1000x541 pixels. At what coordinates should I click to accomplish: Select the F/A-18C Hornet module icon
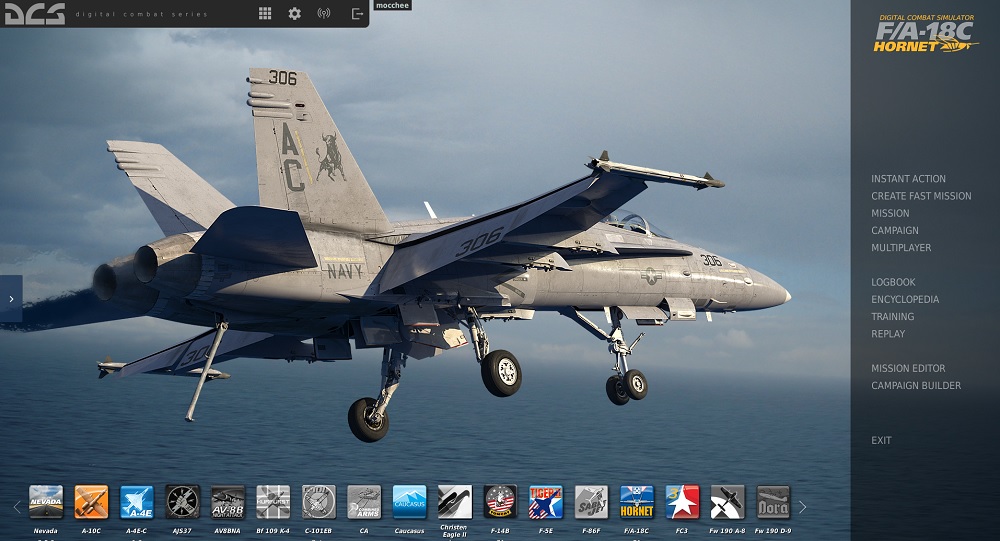[636, 502]
